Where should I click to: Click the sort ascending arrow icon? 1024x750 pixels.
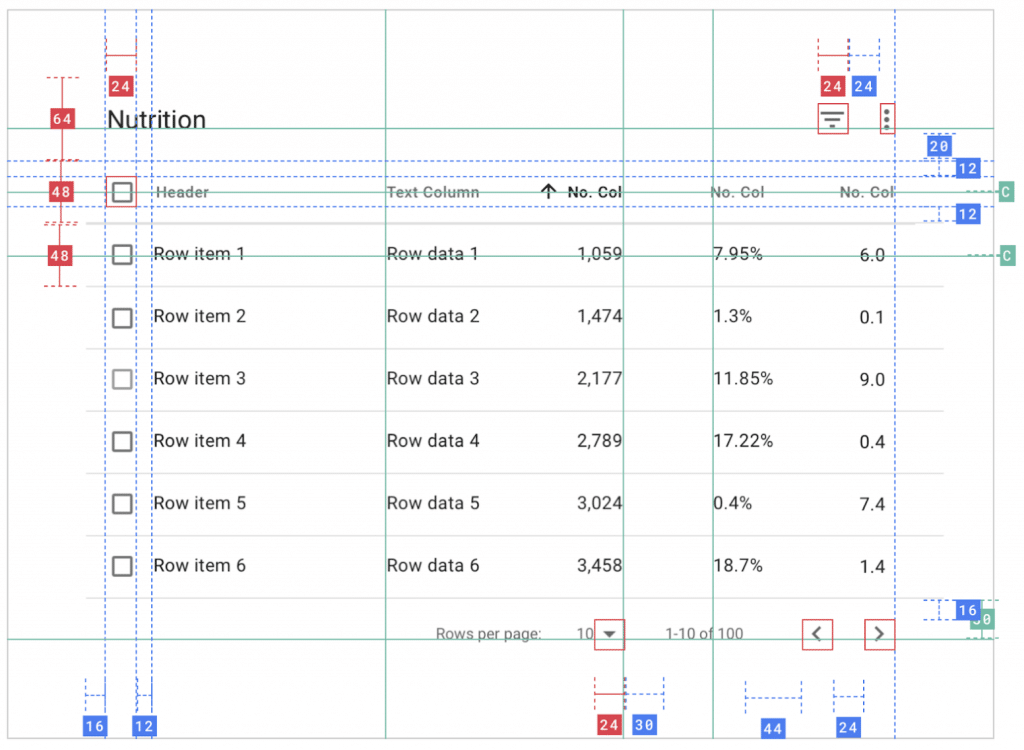tap(549, 191)
